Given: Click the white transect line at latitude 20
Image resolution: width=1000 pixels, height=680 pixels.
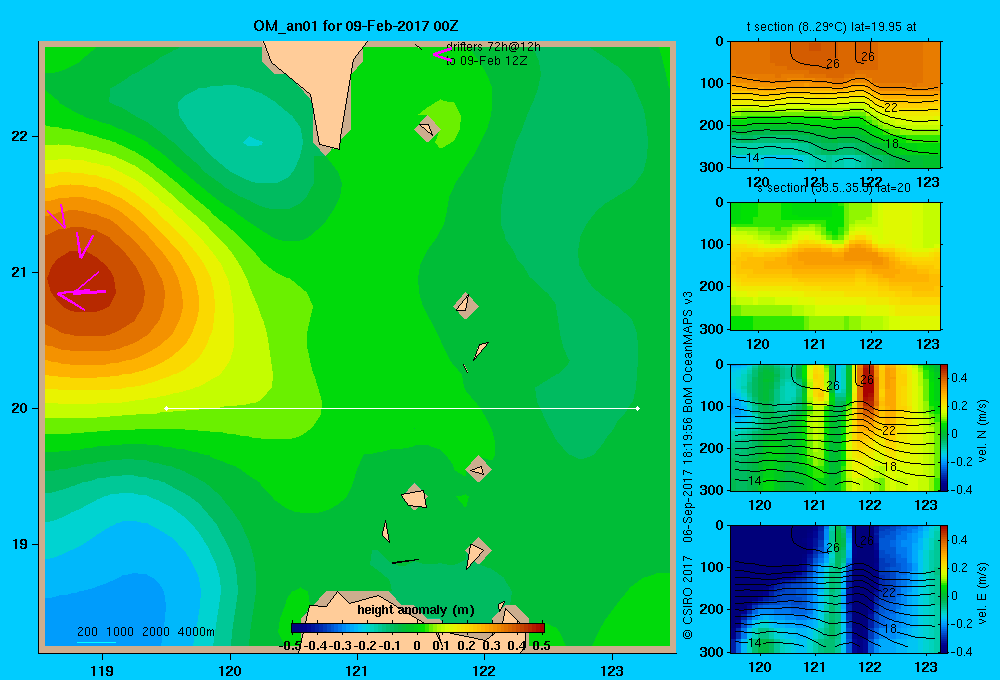Looking at the screenshot, I should (x=402, y=408).
